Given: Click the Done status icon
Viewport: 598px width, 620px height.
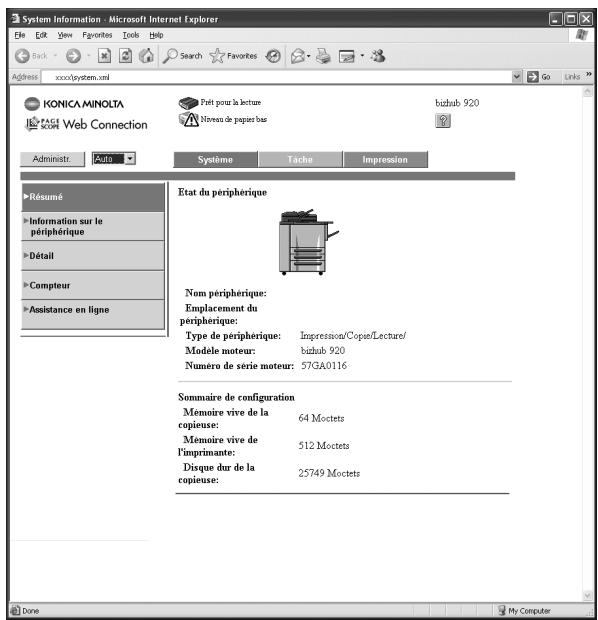Looking at the screenshot, I should (x=15, y=611).
